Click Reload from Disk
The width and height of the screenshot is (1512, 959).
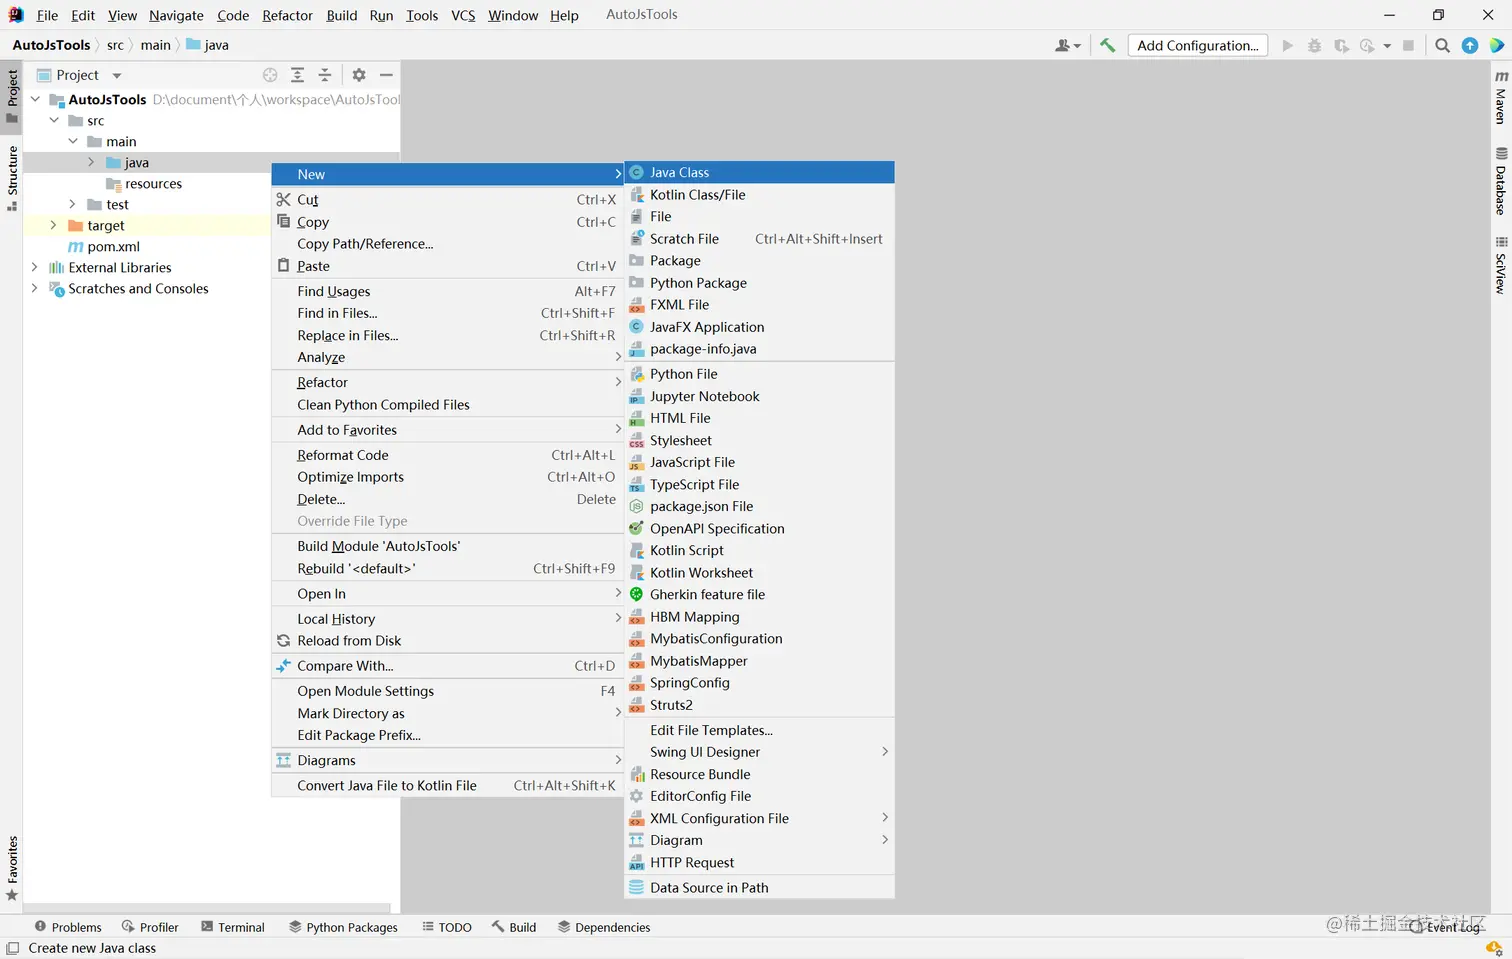click(x=447, y=641)
